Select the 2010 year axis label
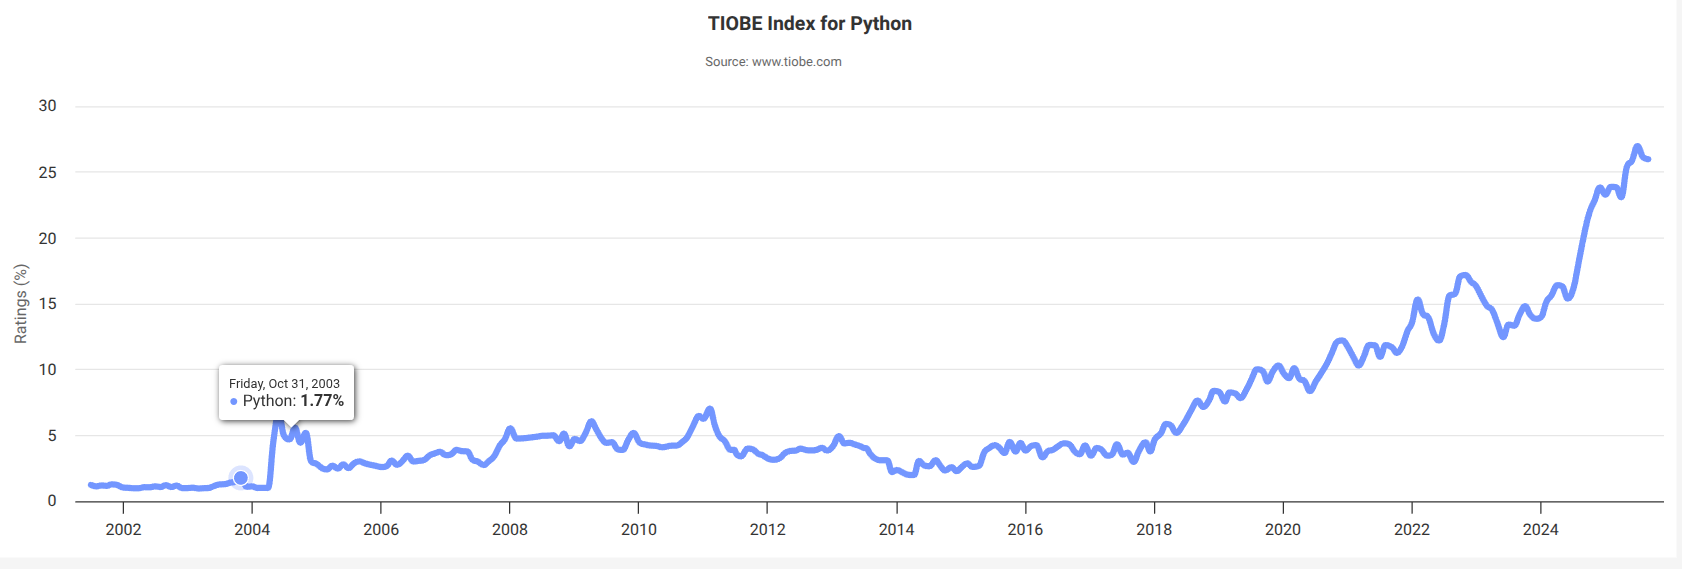This screenshot has height=569, width=1682. coord(639,530)
